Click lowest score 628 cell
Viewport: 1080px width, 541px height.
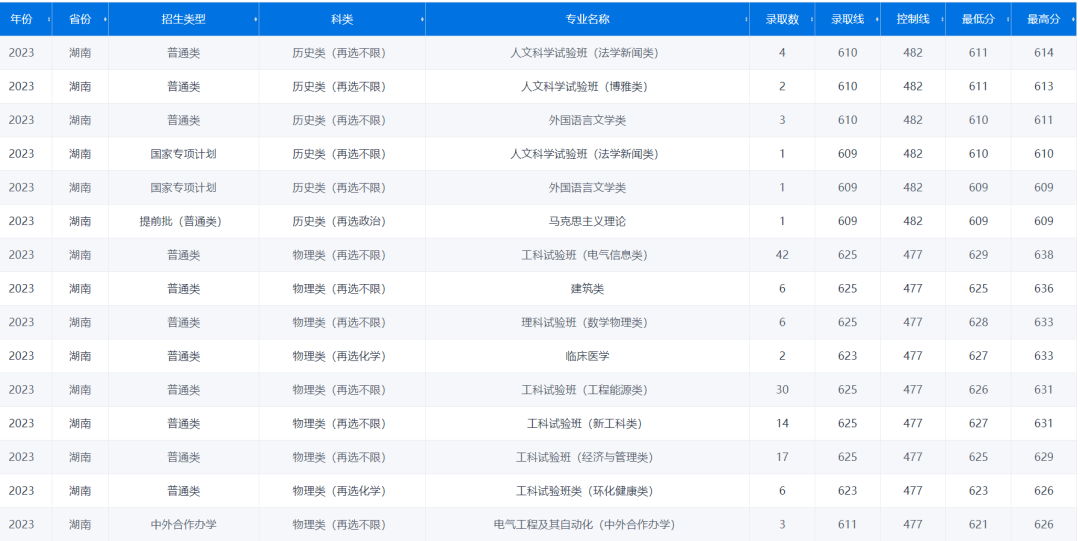pyautogui.click(x=978, y=323)
